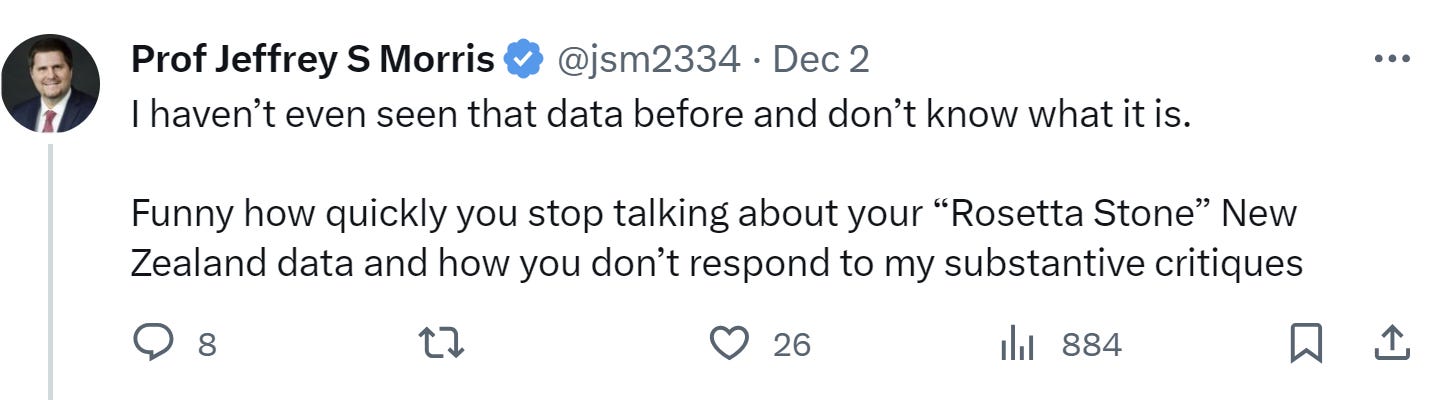Image resolution: width=1432 pixels, height=400 pixels.
Task: Open the reply speech bubble icon
Action: [x=153, y=345]
